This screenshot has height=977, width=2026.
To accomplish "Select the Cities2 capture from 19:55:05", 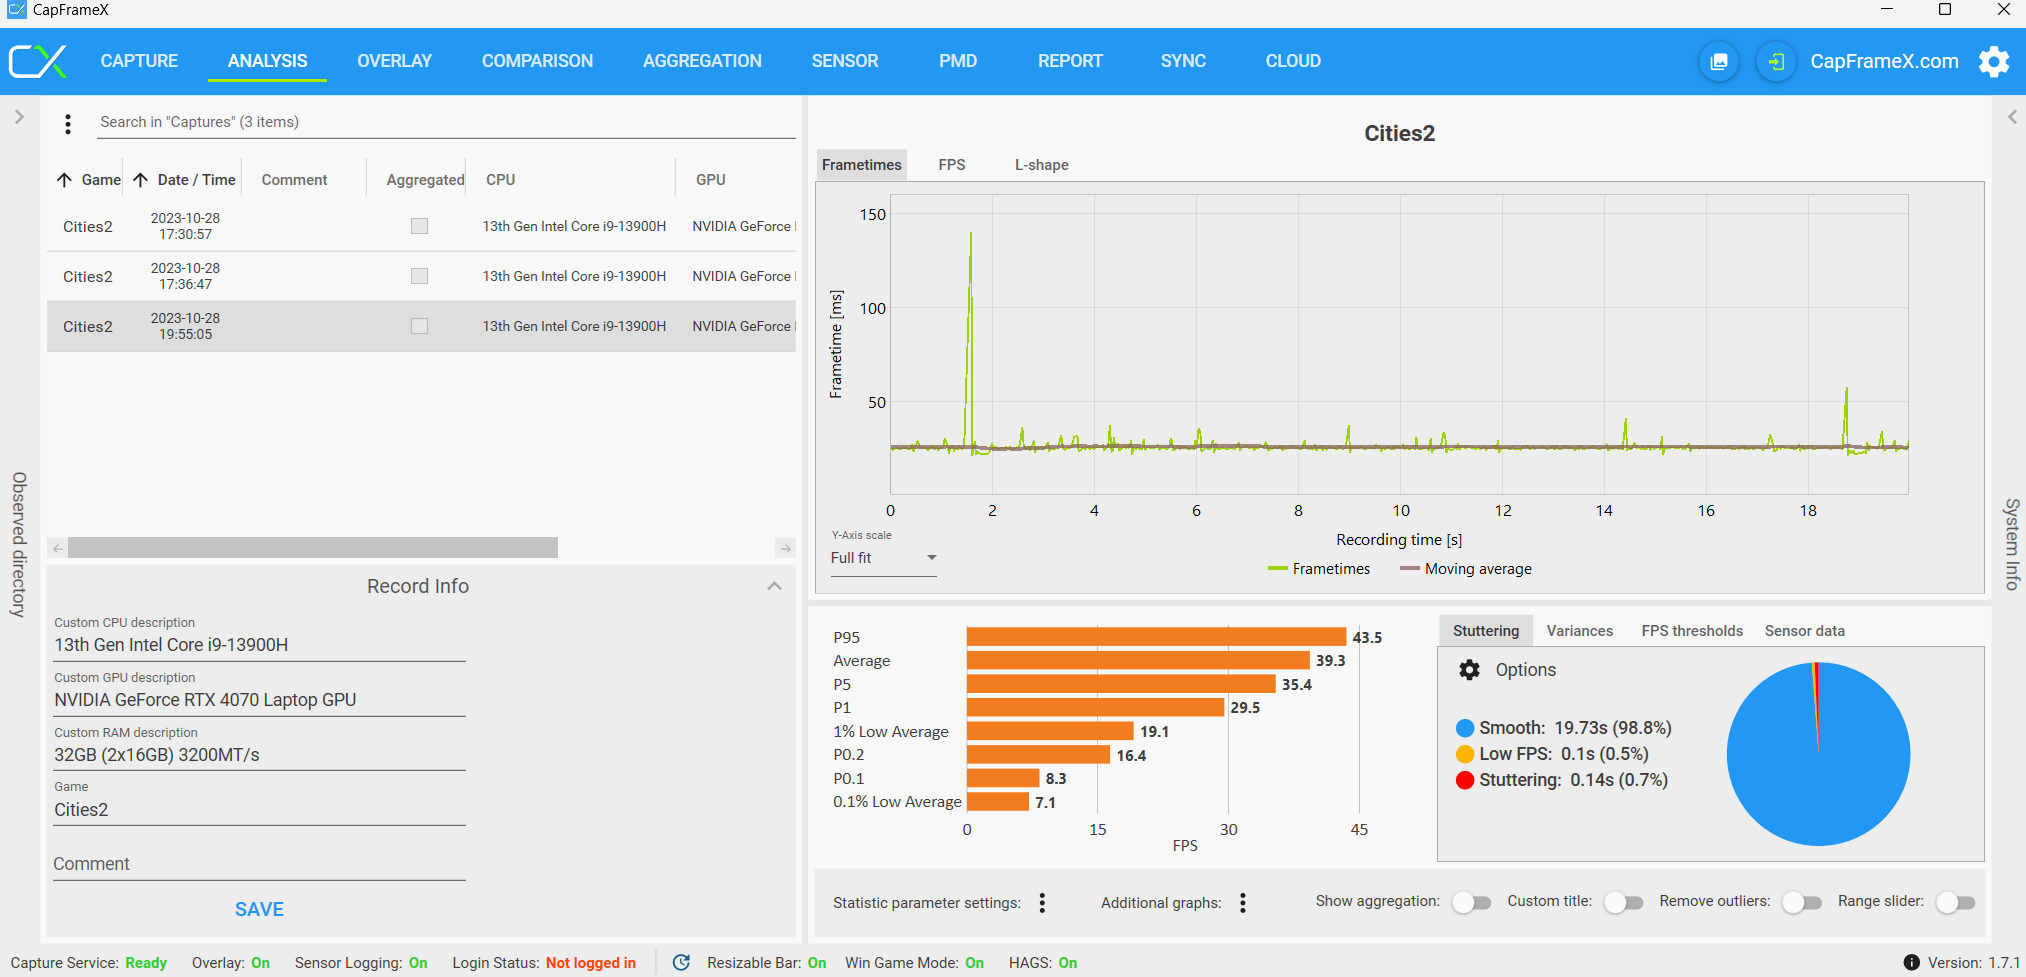I will click(421, 326).
